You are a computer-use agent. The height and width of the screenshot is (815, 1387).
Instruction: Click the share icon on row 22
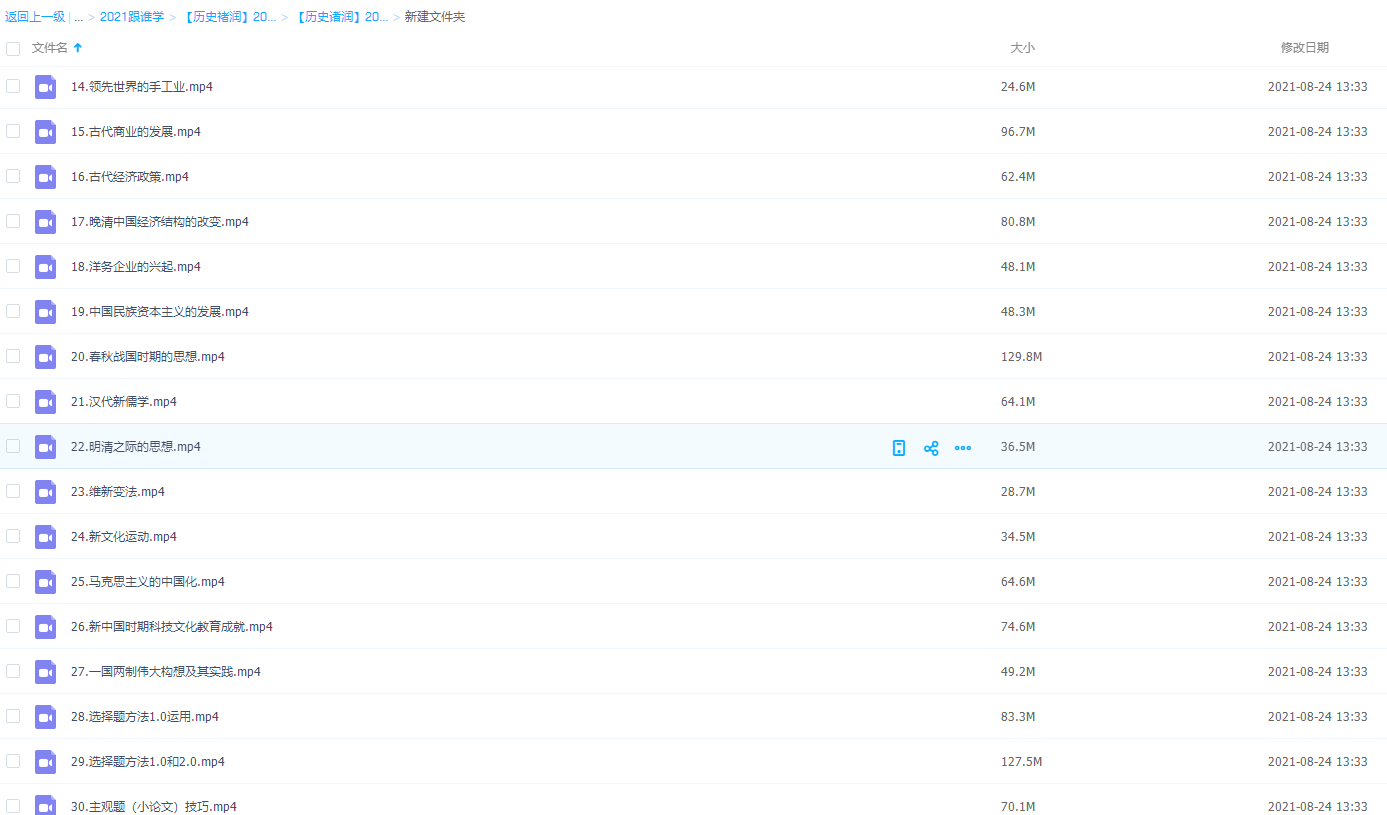point(931,448)
